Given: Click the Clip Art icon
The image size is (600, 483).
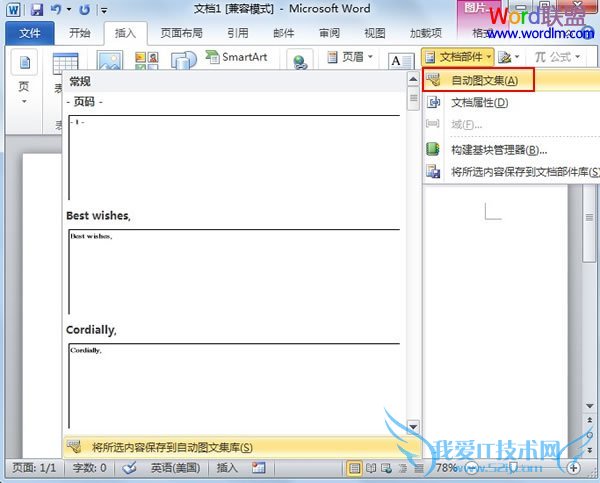Looking at the screenshot, I should [147, 61].
